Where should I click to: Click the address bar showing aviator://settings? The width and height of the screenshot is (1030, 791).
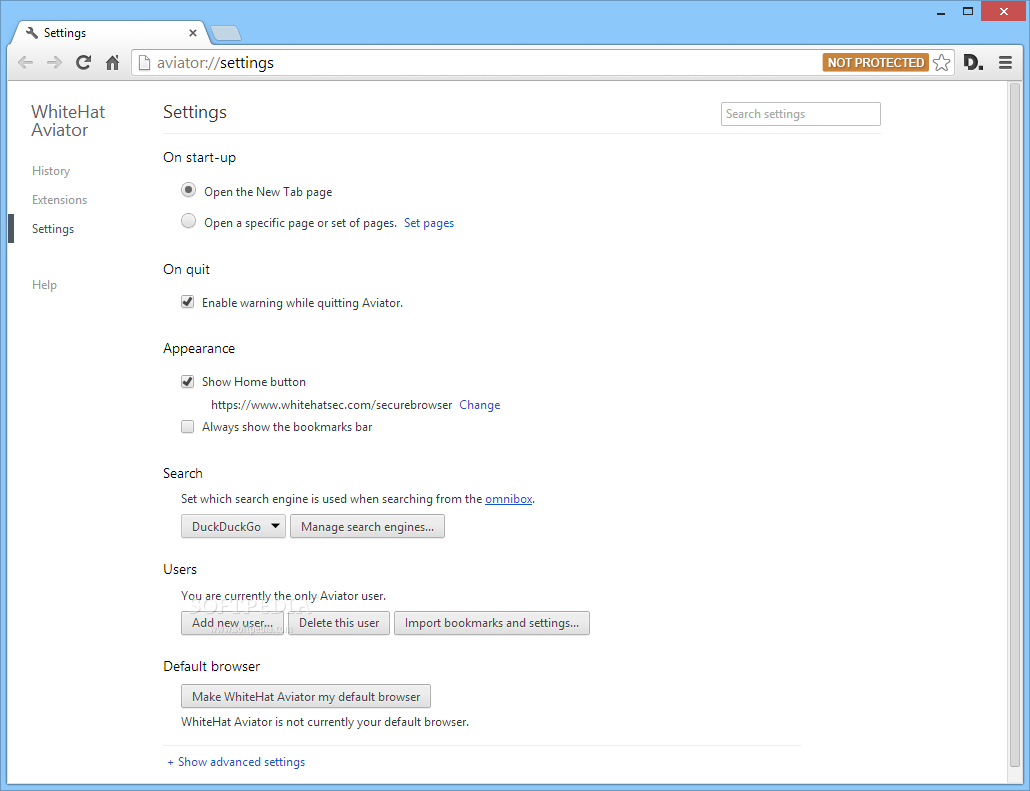click(476, 62)
